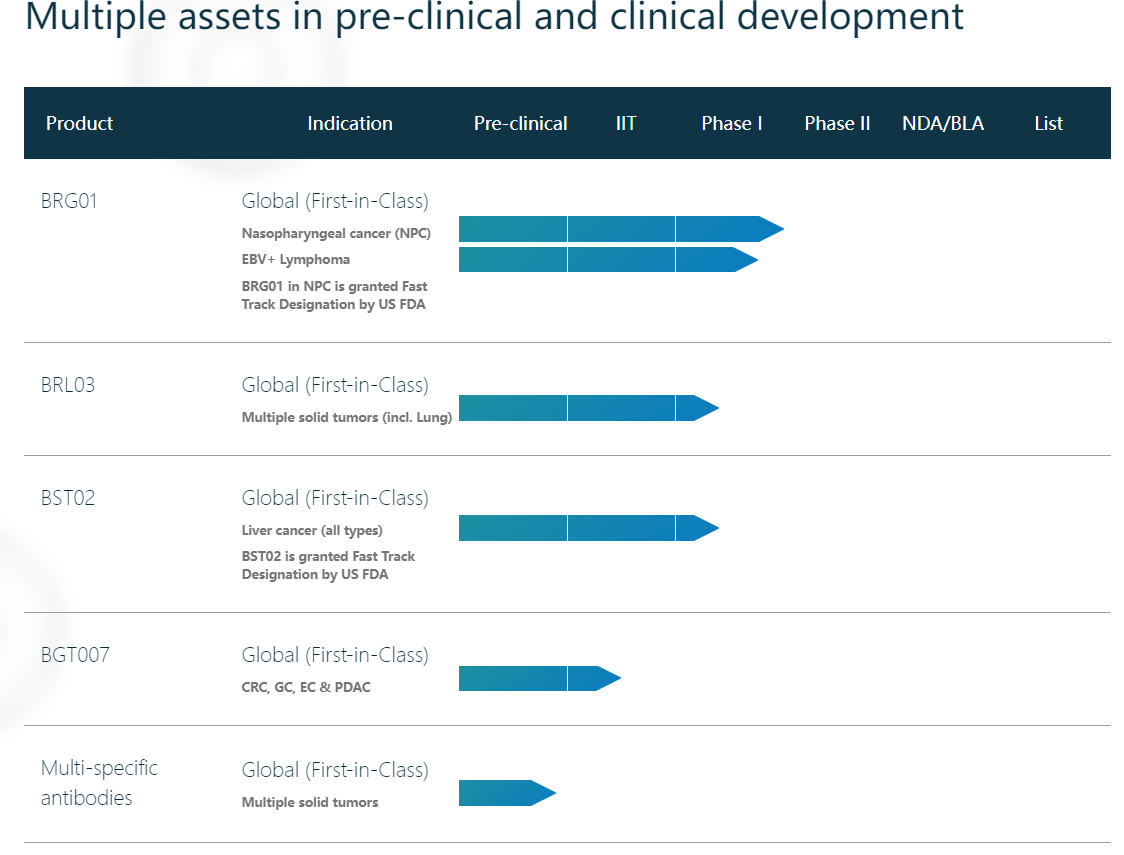
Task: Click the Indication column header
Action: [x=349, y=123]
